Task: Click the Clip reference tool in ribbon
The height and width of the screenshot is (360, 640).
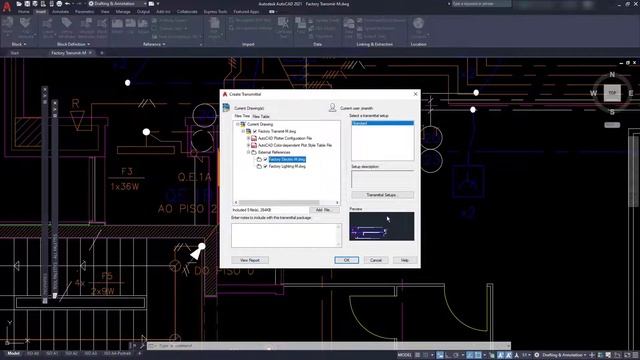Action: click(x=131, y=26)
